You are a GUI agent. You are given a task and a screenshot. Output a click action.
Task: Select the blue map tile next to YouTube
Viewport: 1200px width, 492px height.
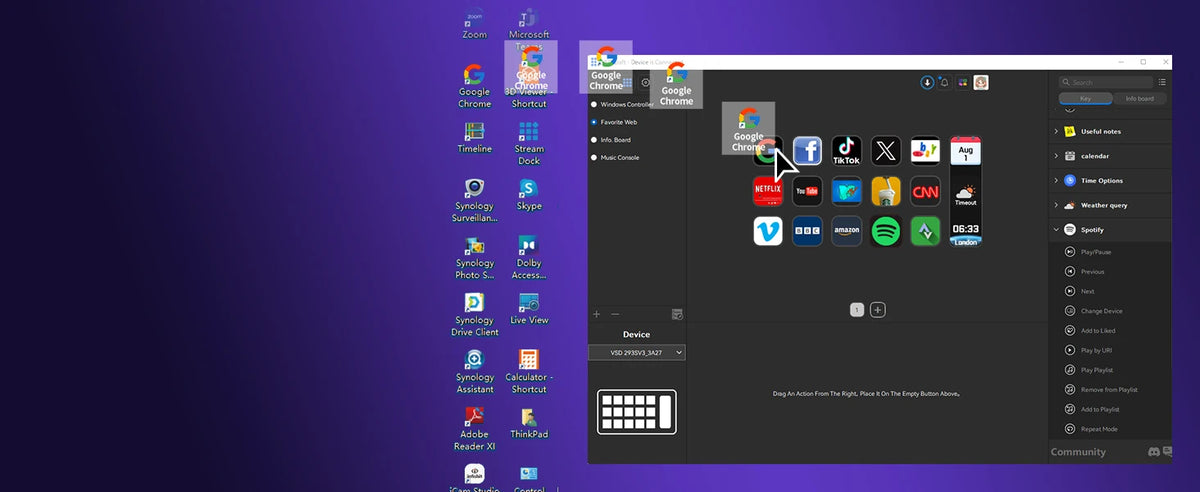[846, 191]
